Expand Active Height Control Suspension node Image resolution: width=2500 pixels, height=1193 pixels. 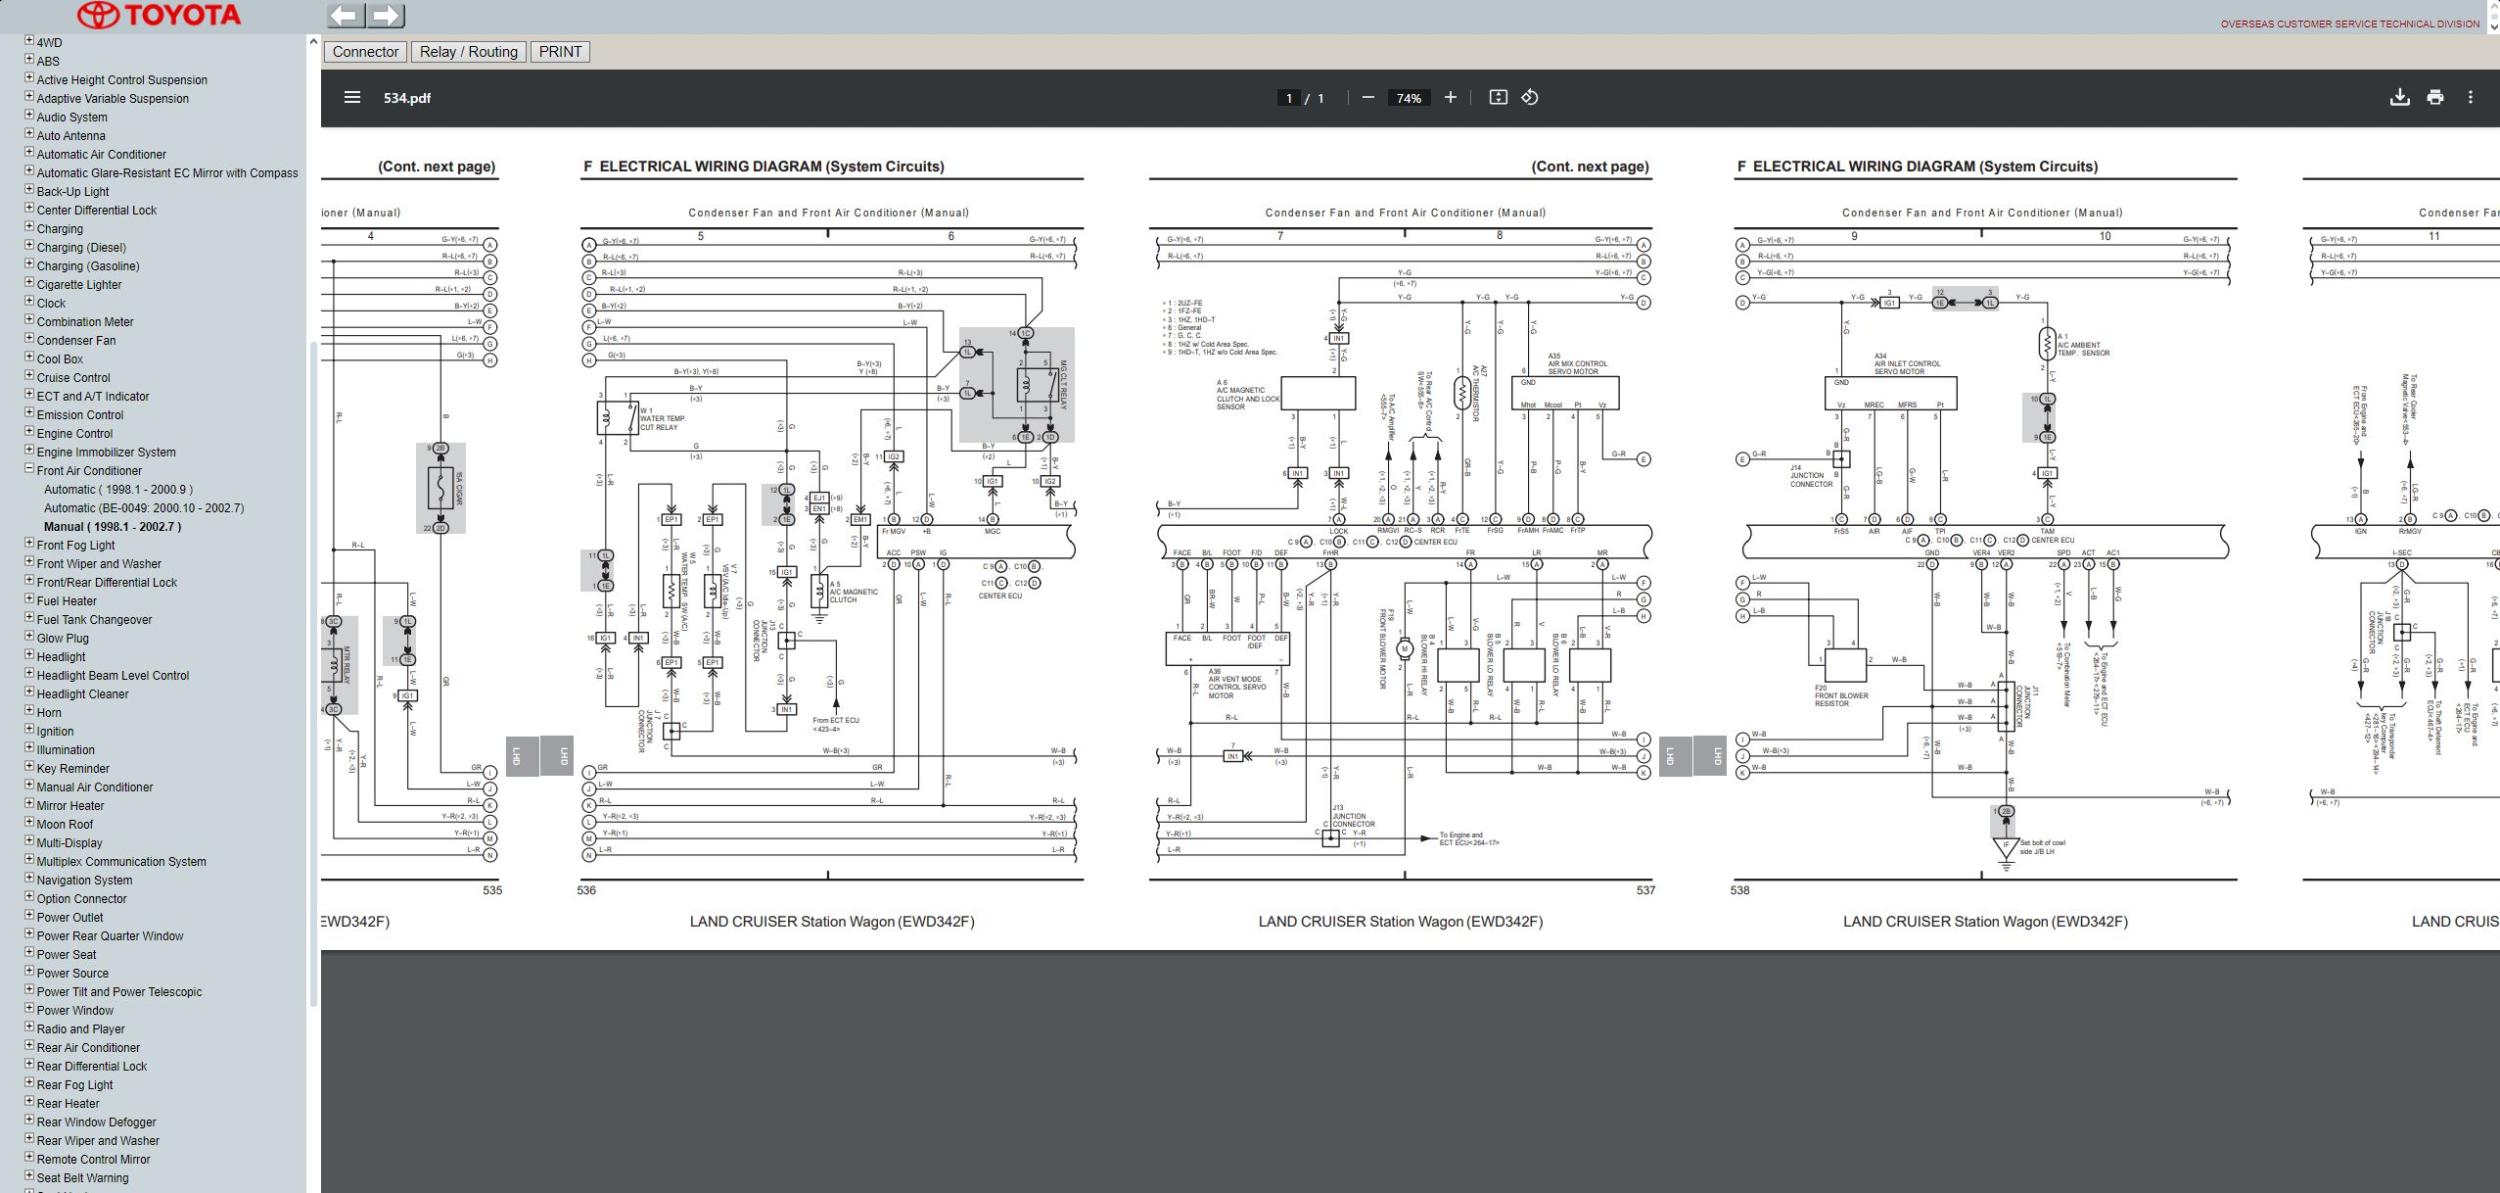[29, 79]
